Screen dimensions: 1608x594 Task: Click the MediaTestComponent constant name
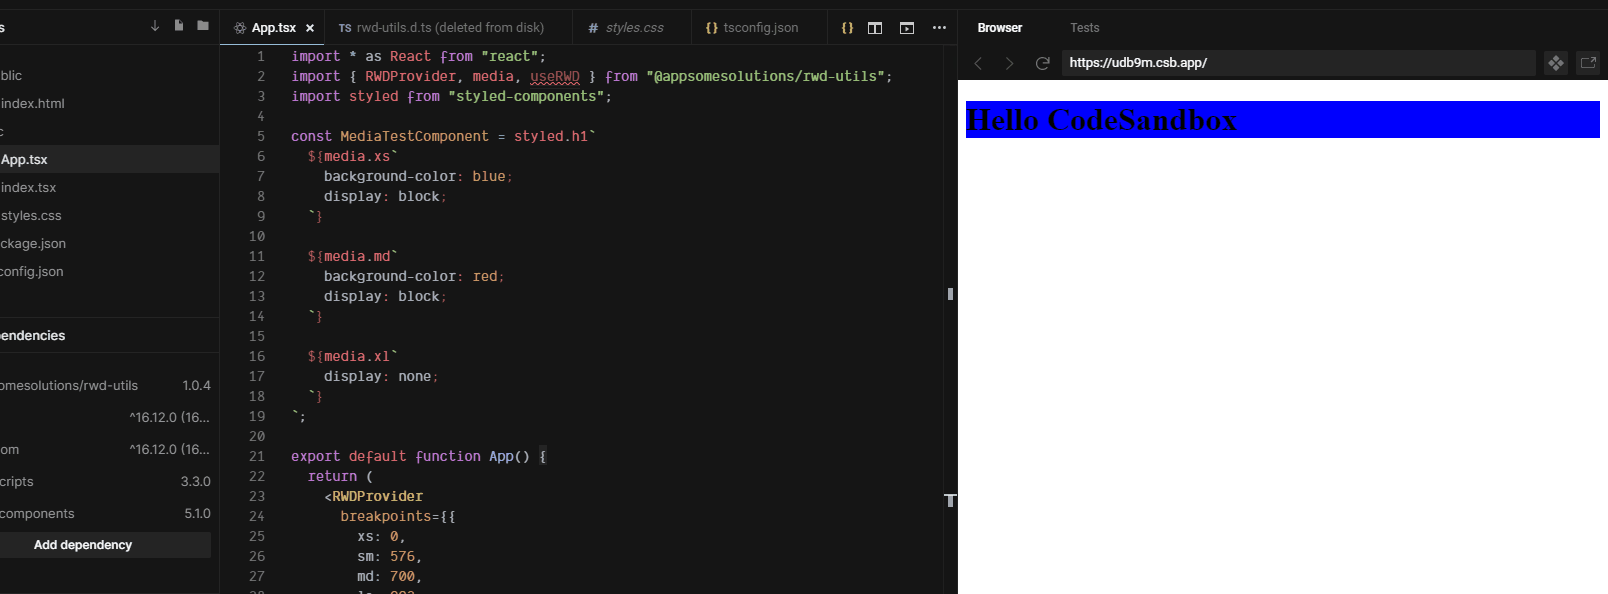click(414, 137)
